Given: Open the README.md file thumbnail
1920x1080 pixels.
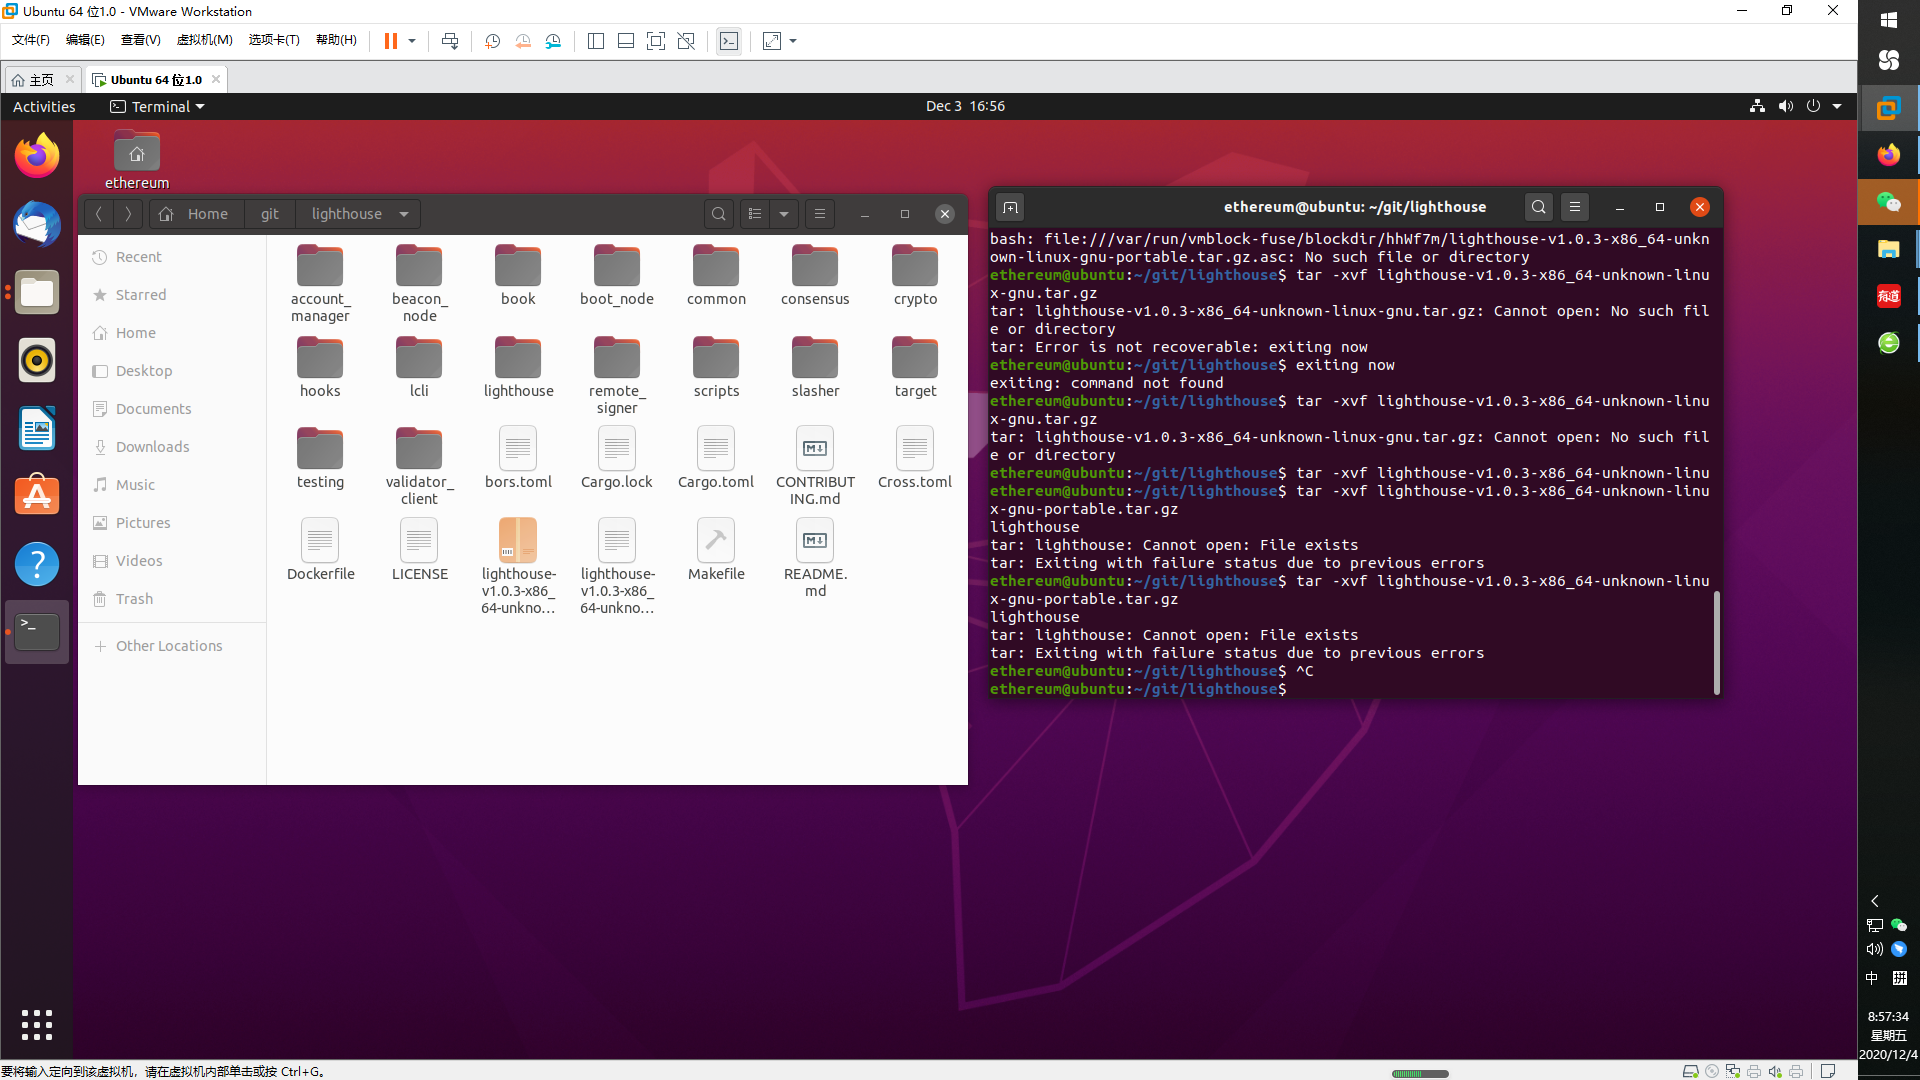Looking at the screenshot, I should click(815, 540).
